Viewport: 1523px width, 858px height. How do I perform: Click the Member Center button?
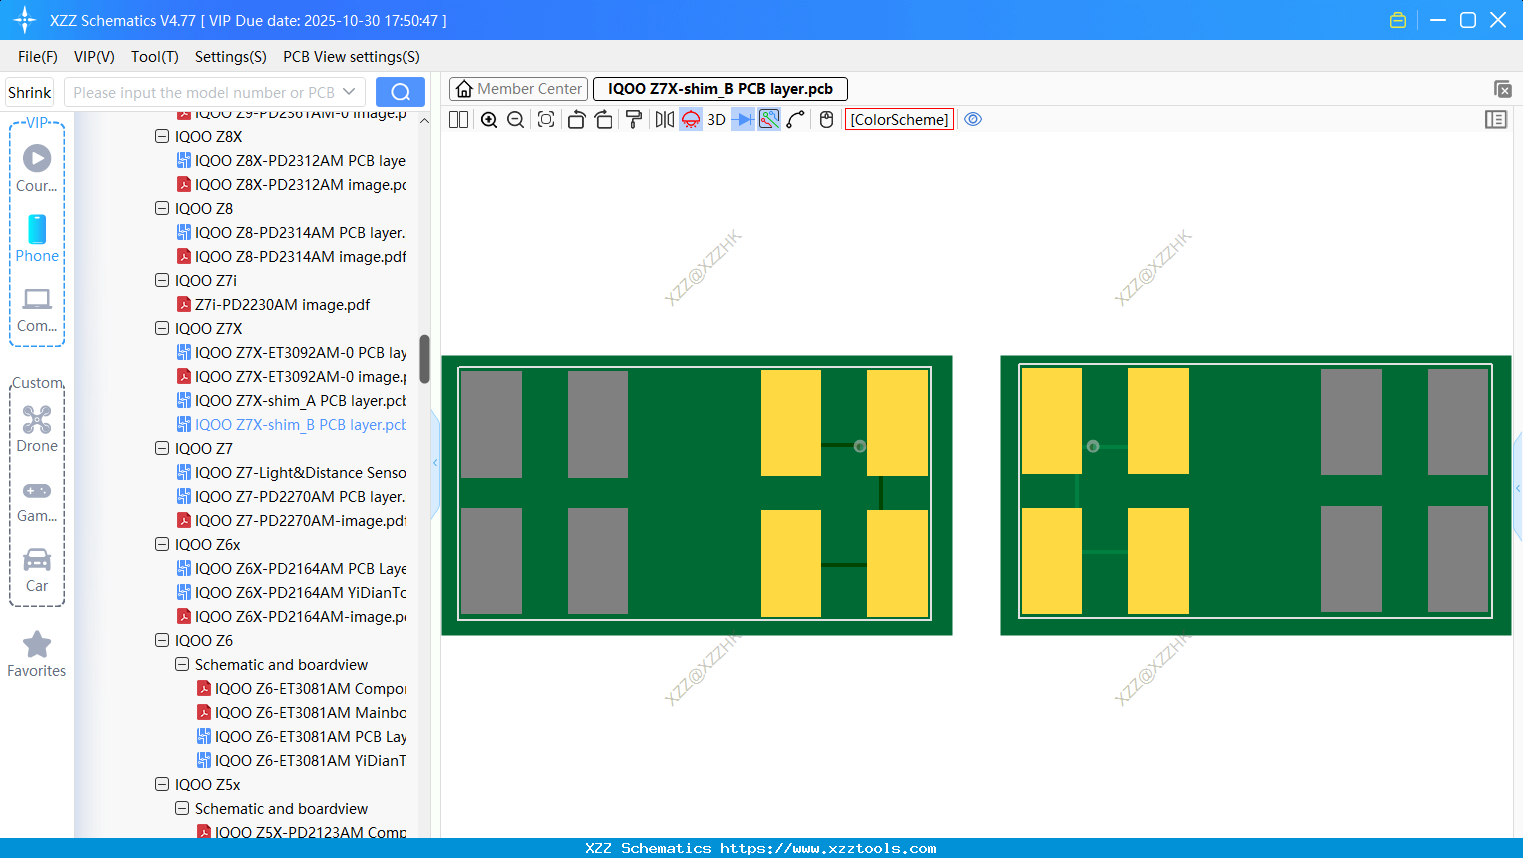[x=518, y=88]
